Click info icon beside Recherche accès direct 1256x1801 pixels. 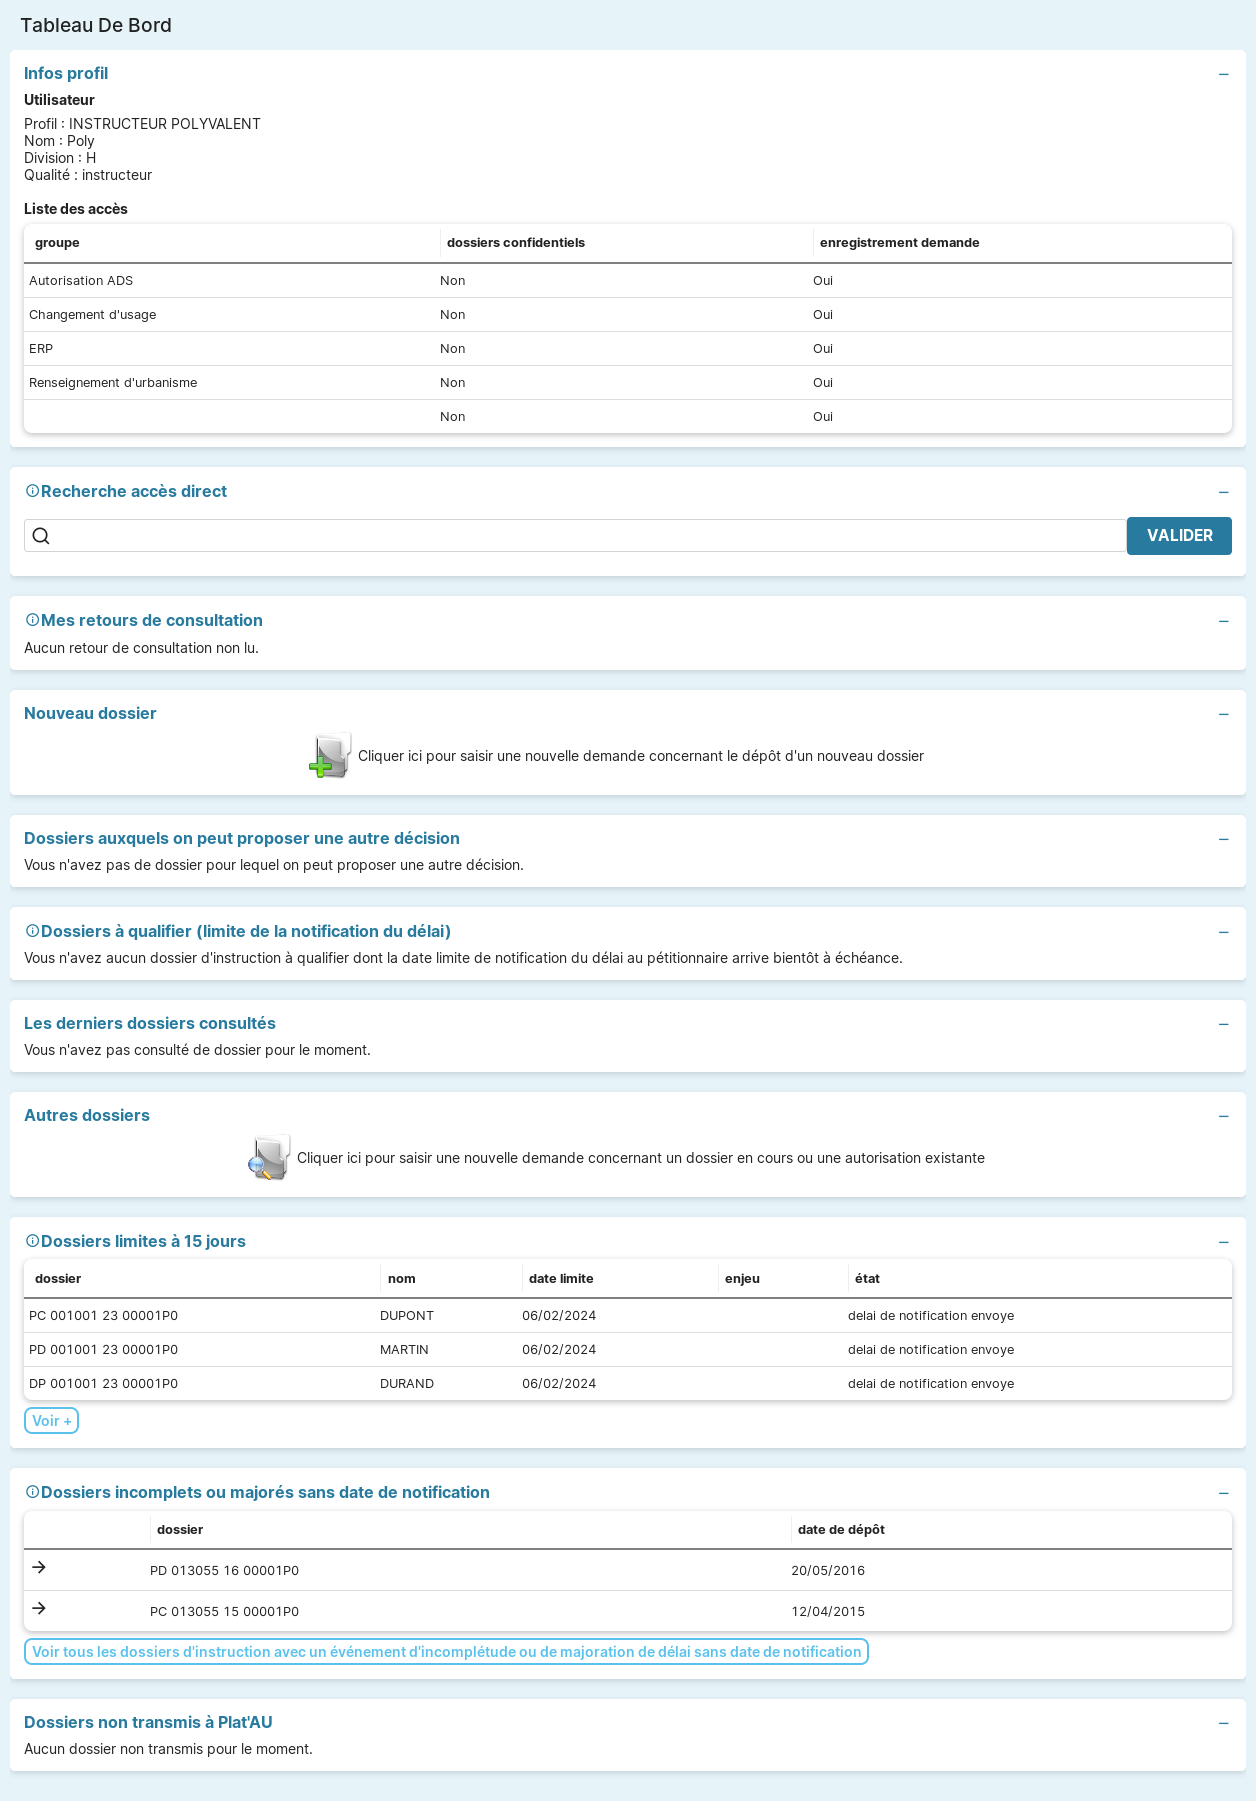coord(32,491)
